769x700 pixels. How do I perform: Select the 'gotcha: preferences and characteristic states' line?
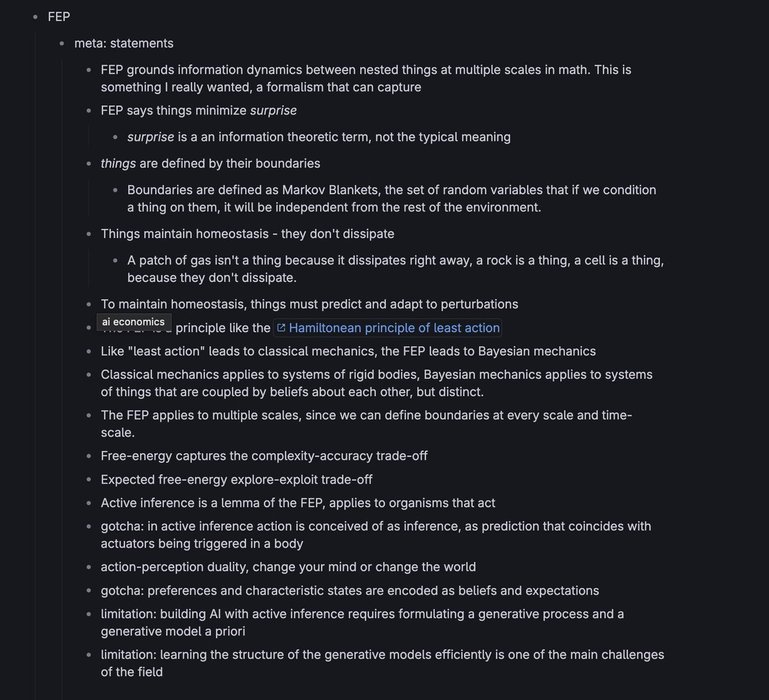coord(350,590)
